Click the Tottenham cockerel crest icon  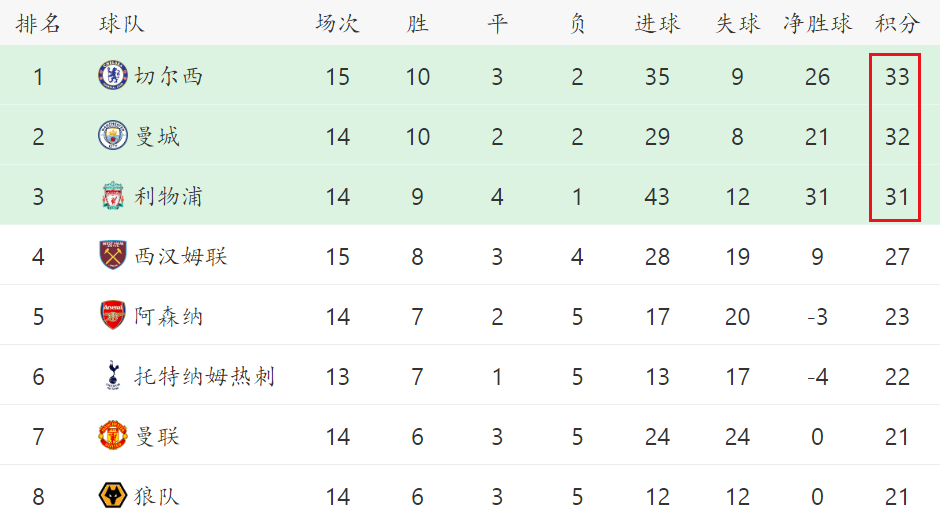point(113,375)
